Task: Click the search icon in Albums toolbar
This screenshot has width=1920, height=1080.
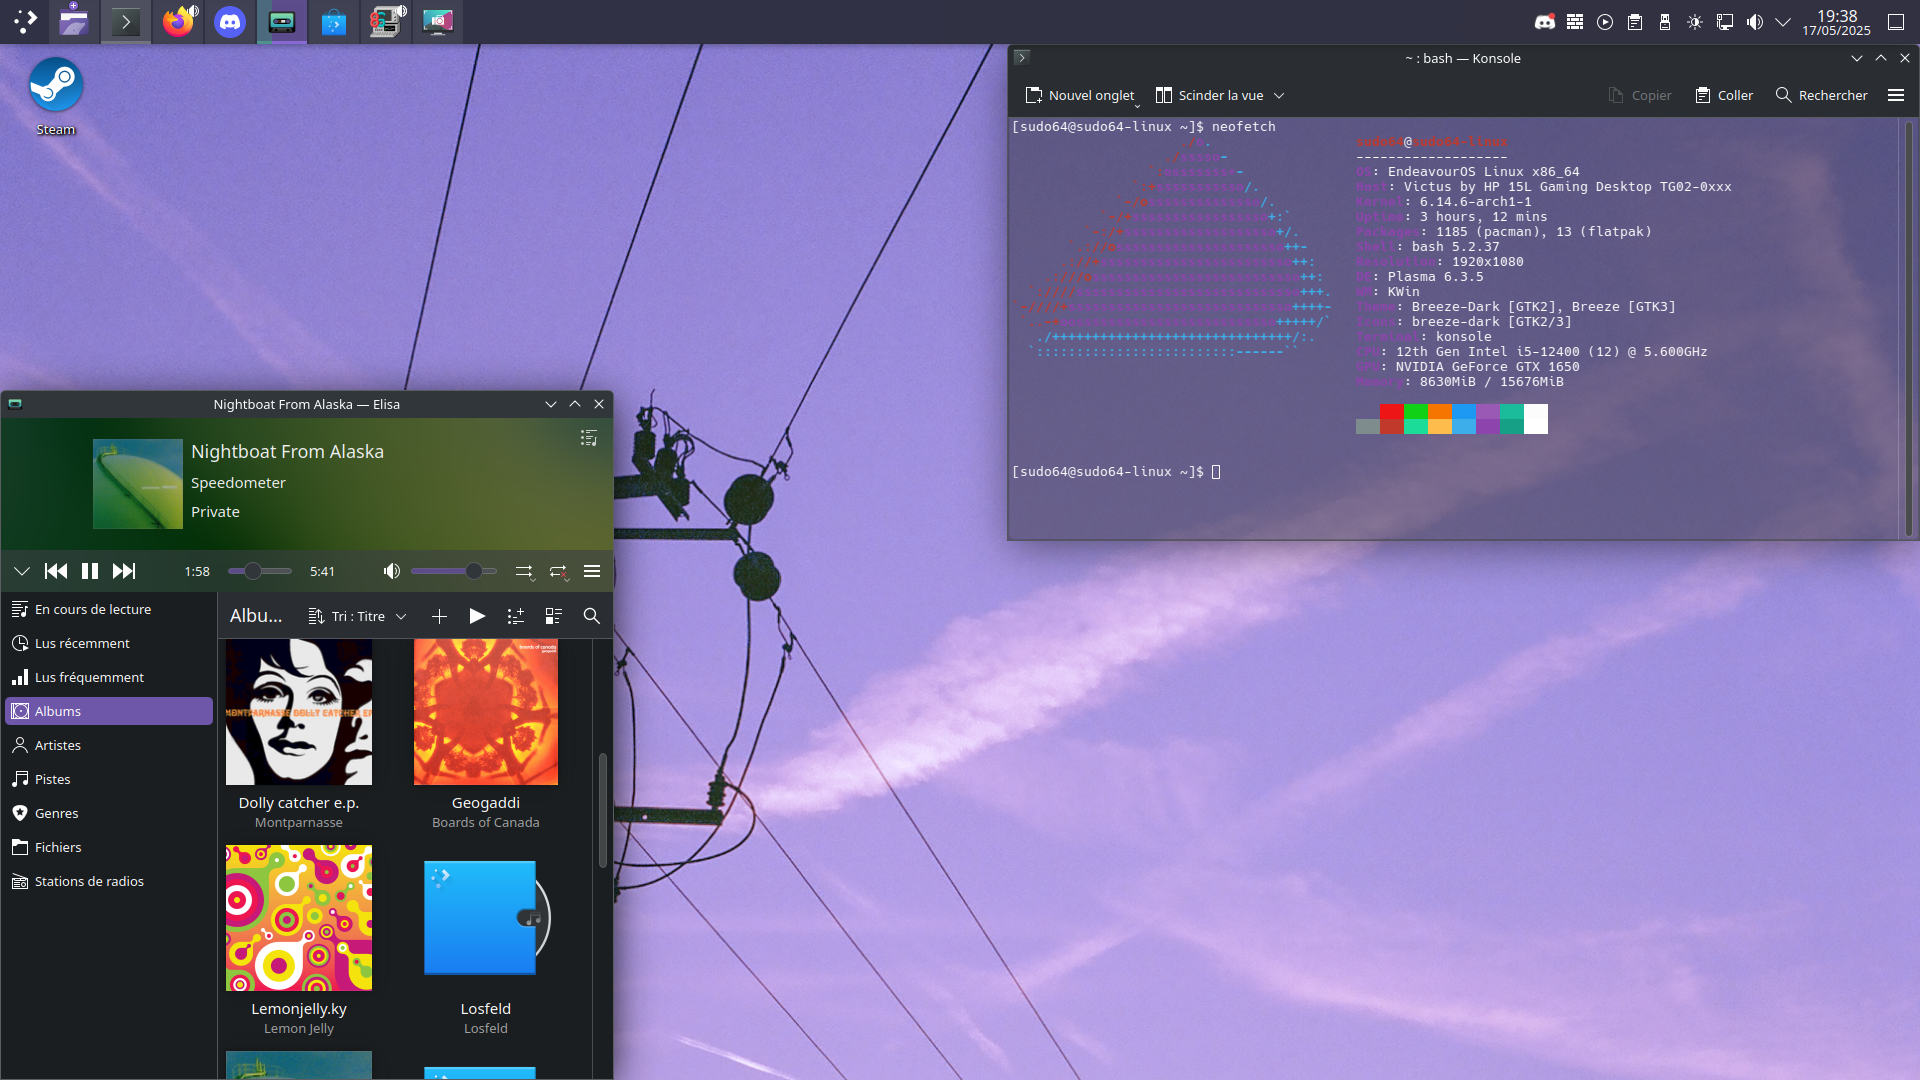Action: (x=591, y=616)
